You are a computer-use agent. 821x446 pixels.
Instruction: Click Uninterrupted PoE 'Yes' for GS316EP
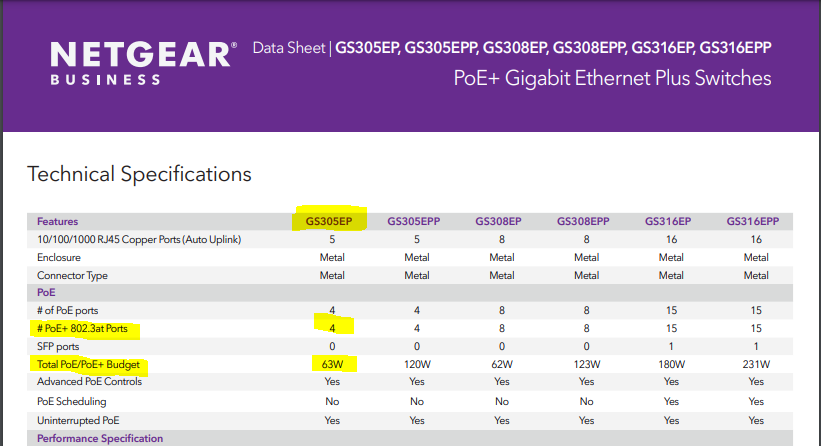[671, 420]
